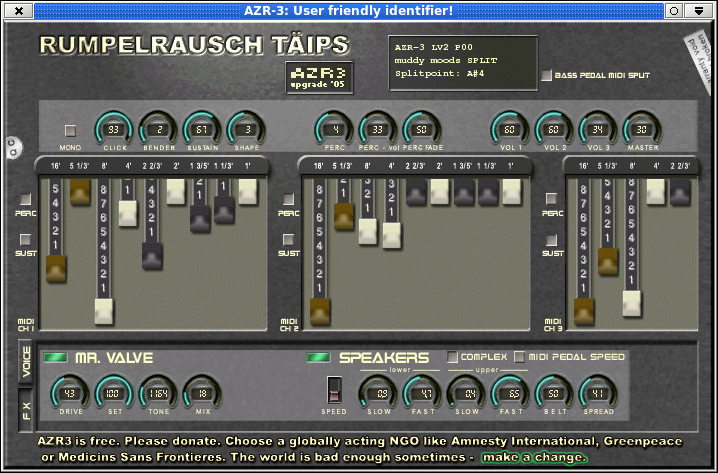Image resolution: width=718 pixels, height=473 pixels.
Task: Click the 2 2/3' drawbar handle in CH 1
Action: pos(152,256)
